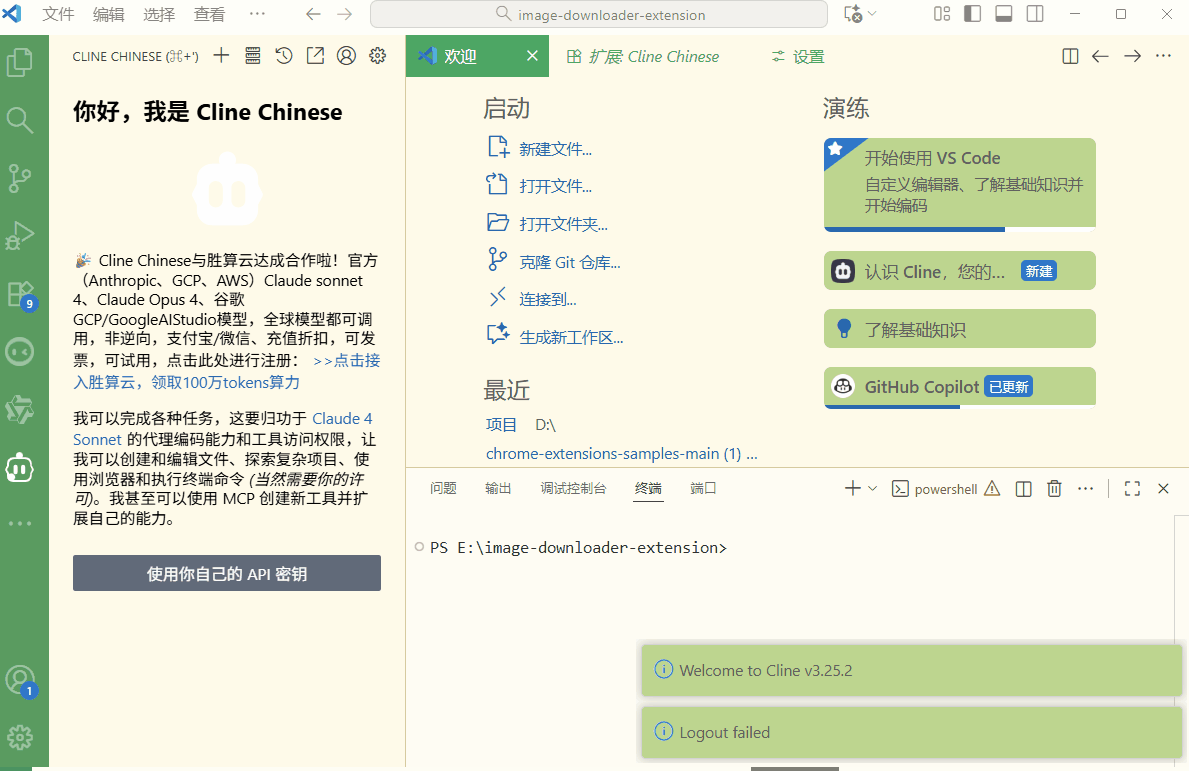Navigate back with editor arrow icon

coord(1100,56)
